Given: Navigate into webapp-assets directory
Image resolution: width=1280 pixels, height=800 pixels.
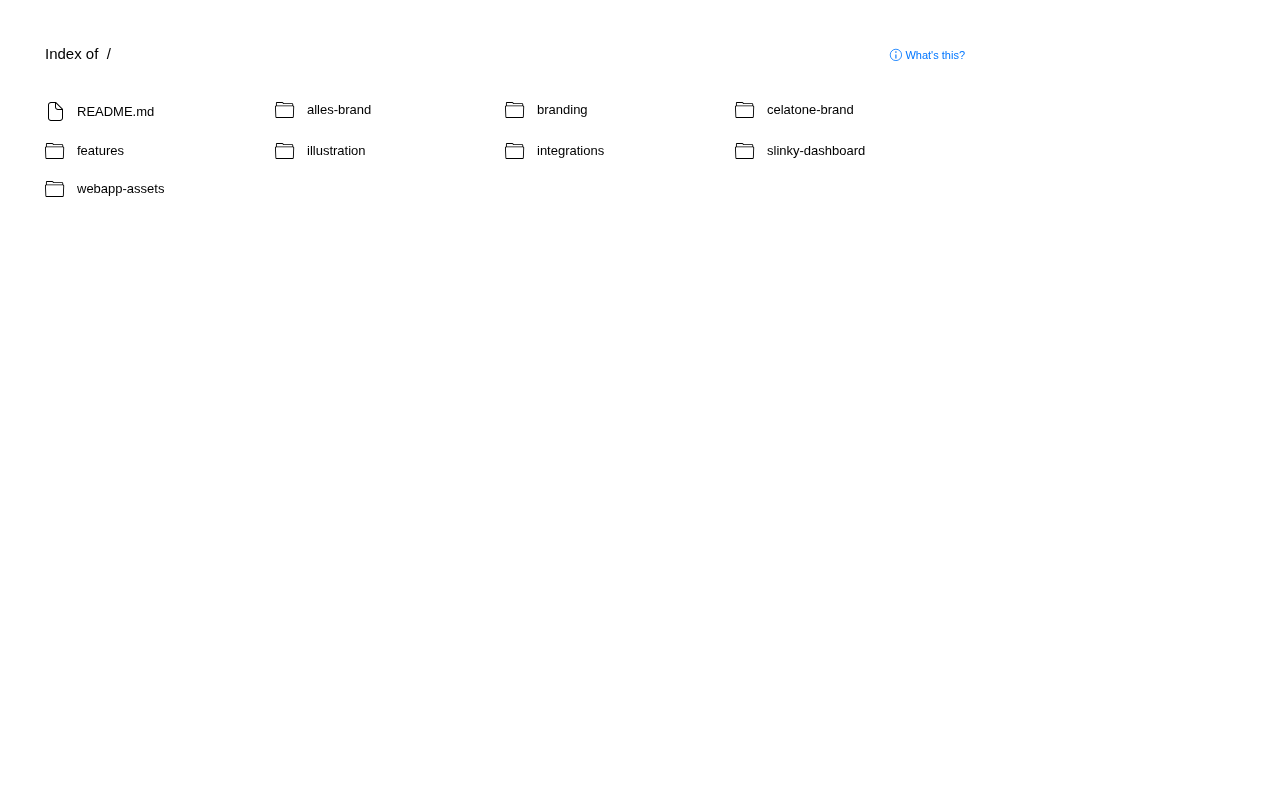Looking at the screenshot, I should pos(120,188).
